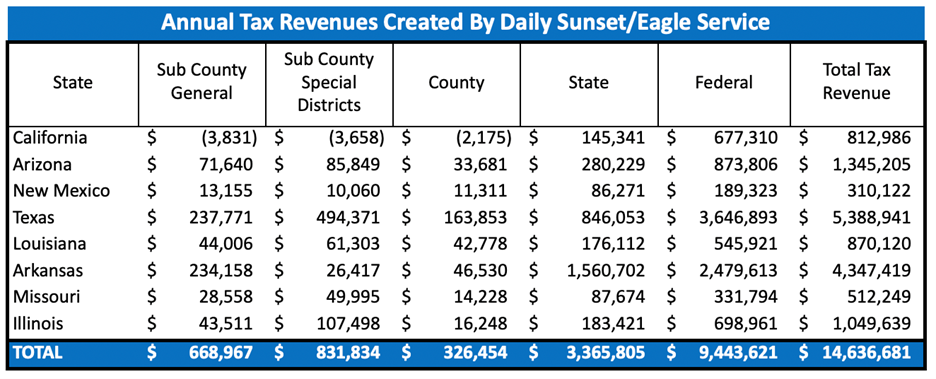This screenshot has height=379, width=936.
Task: Click the Federal column header
Action: pos(724,82)
